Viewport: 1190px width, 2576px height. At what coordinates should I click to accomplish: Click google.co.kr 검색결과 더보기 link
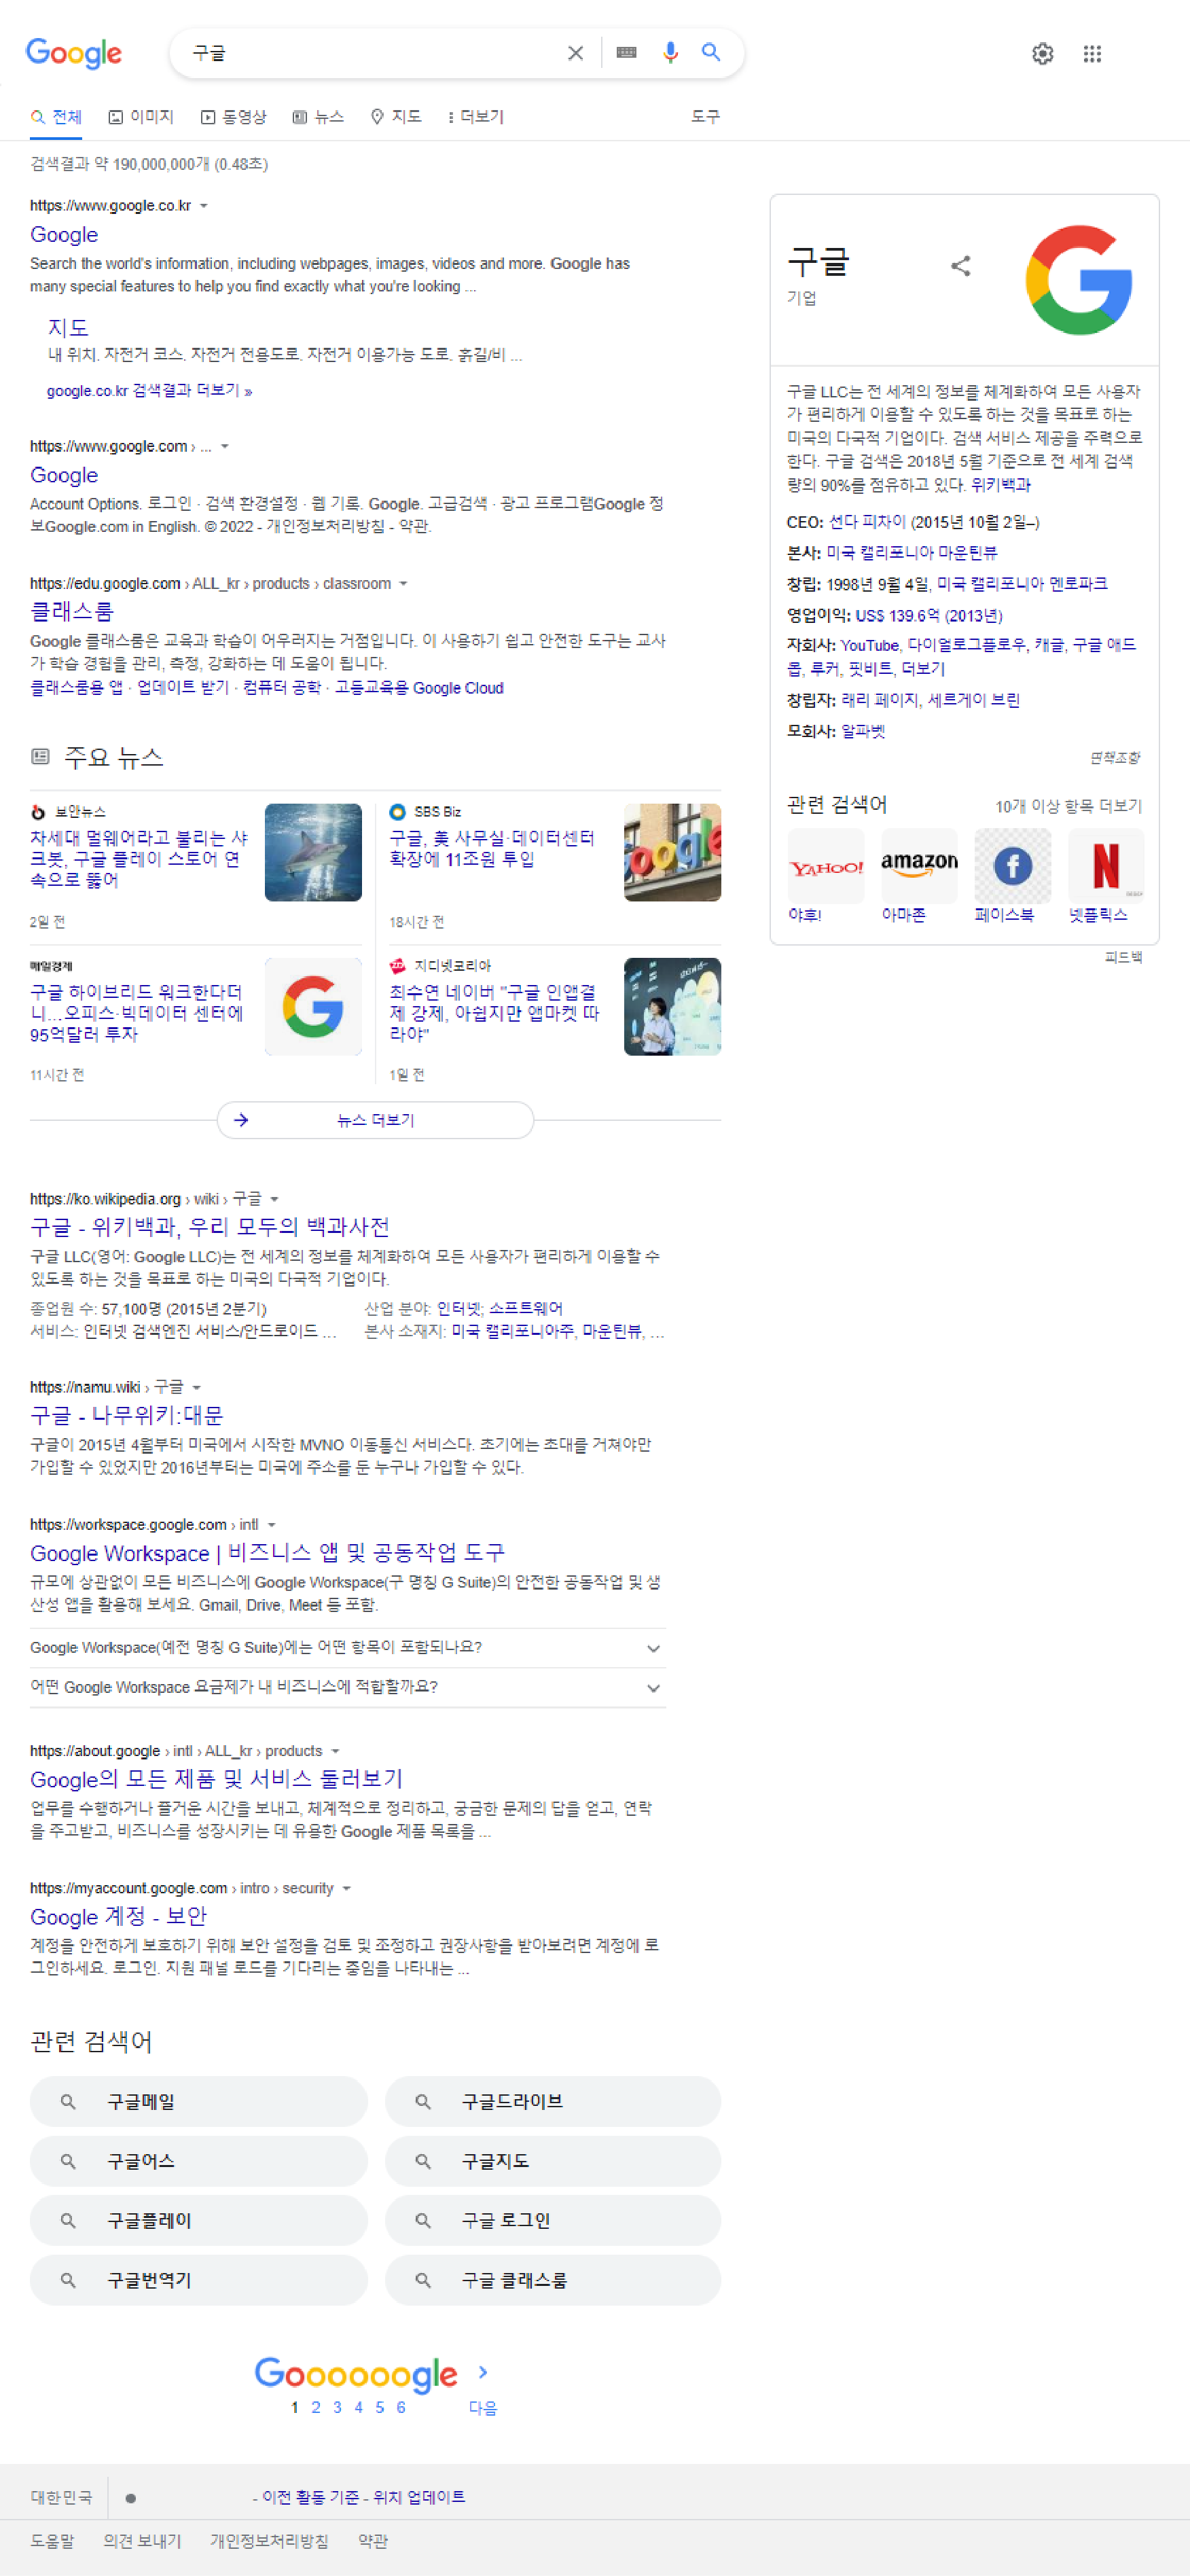point(149,391)
